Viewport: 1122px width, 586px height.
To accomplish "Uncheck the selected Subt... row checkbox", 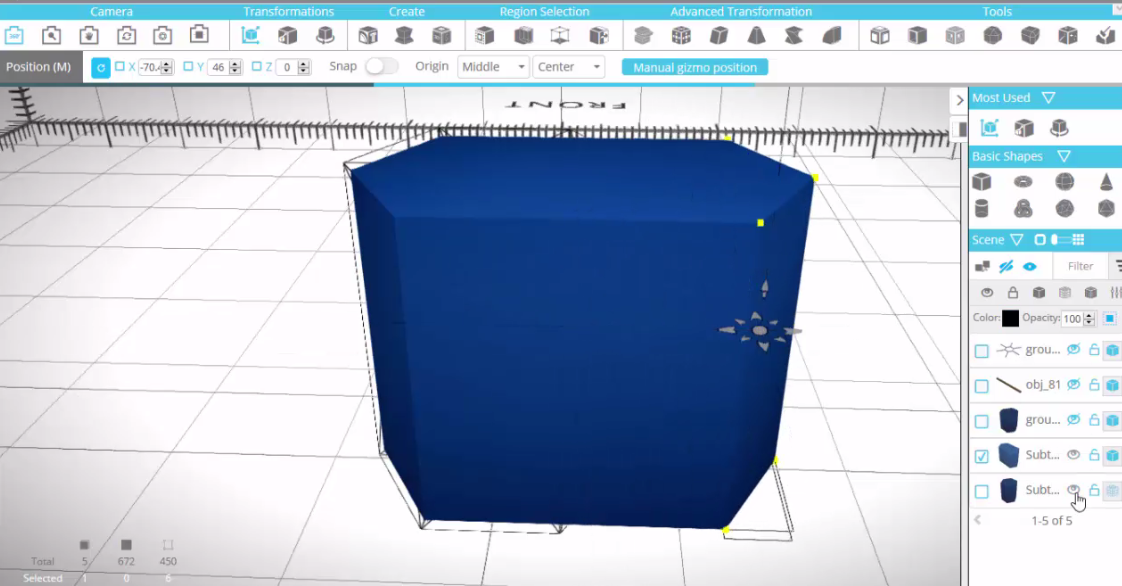I will click(x=982, y=456).
